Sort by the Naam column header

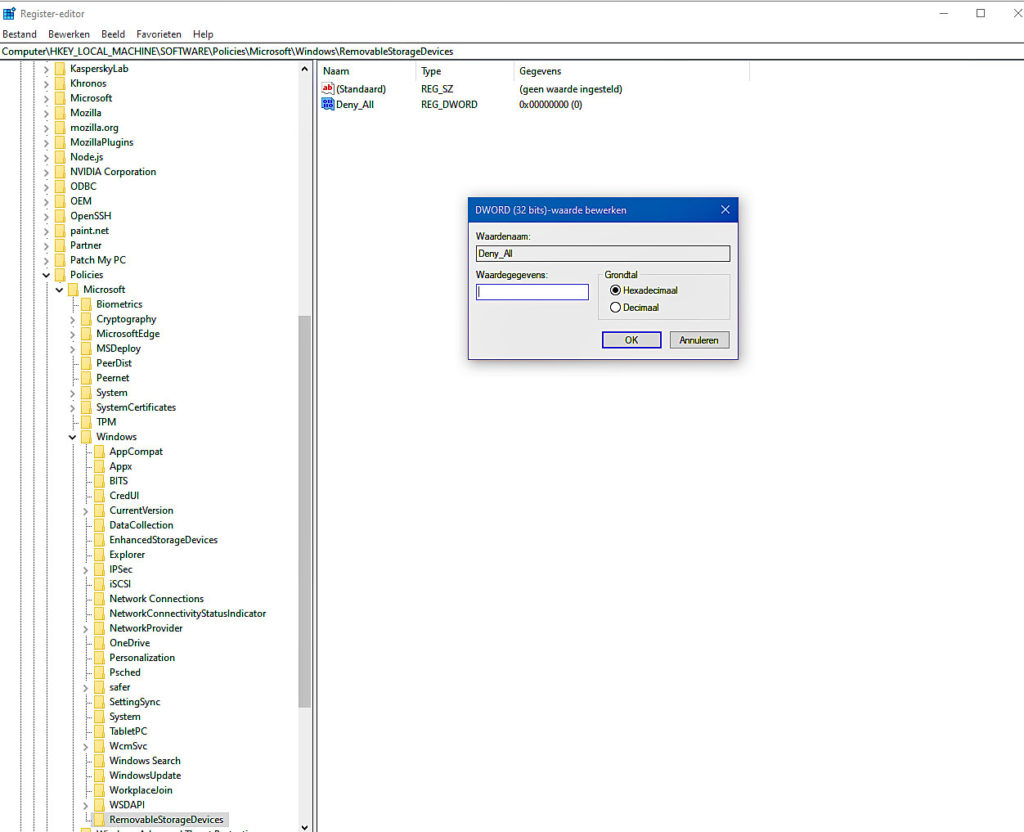366,71
